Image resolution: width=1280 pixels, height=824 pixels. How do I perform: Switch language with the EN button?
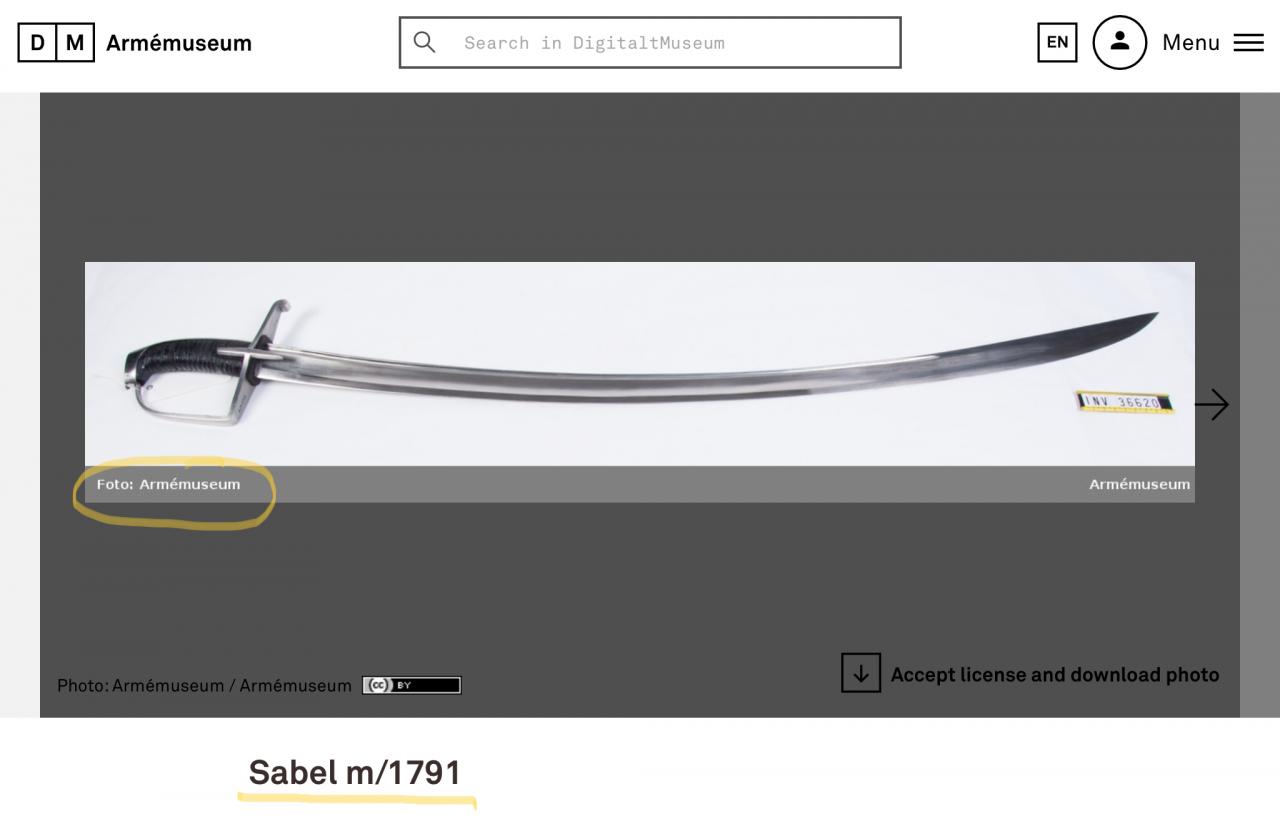(x=1057, y=42)
